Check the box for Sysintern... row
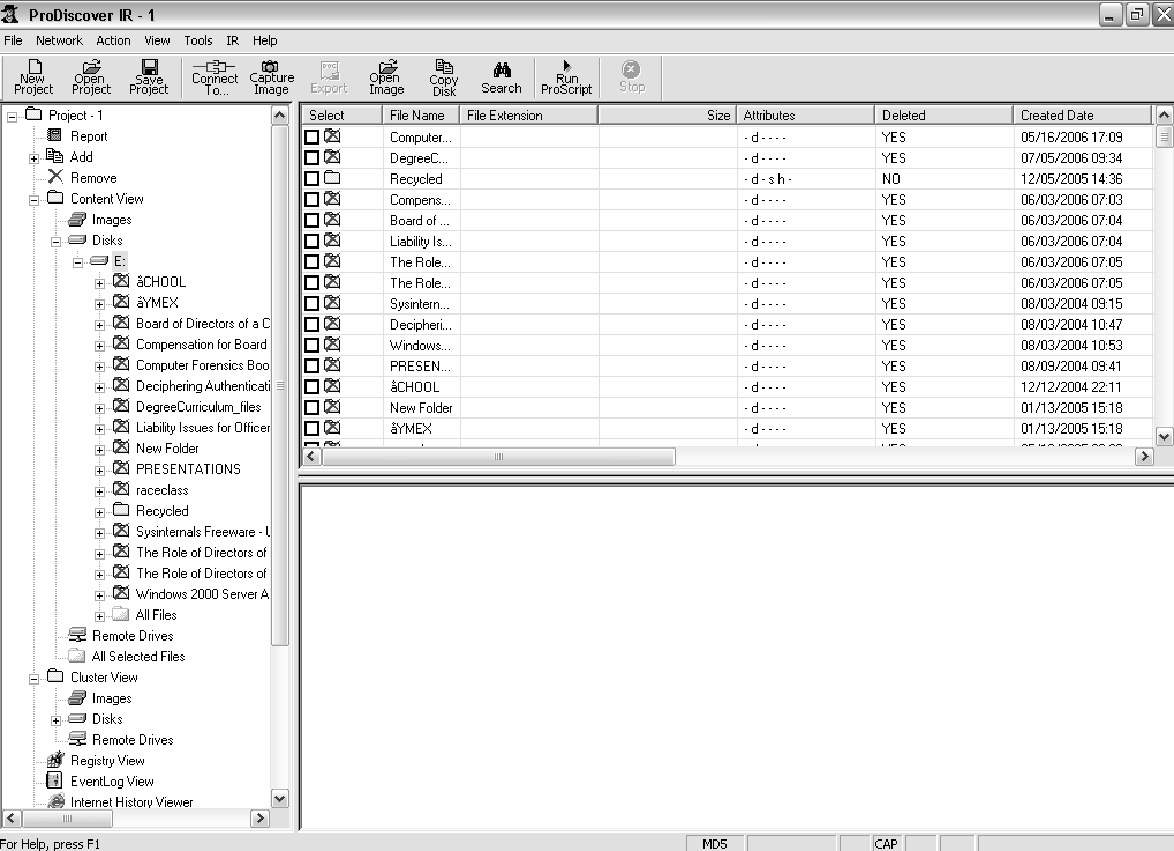The width and height of the screenshot is (1174, 851). (x=311, y=304)
